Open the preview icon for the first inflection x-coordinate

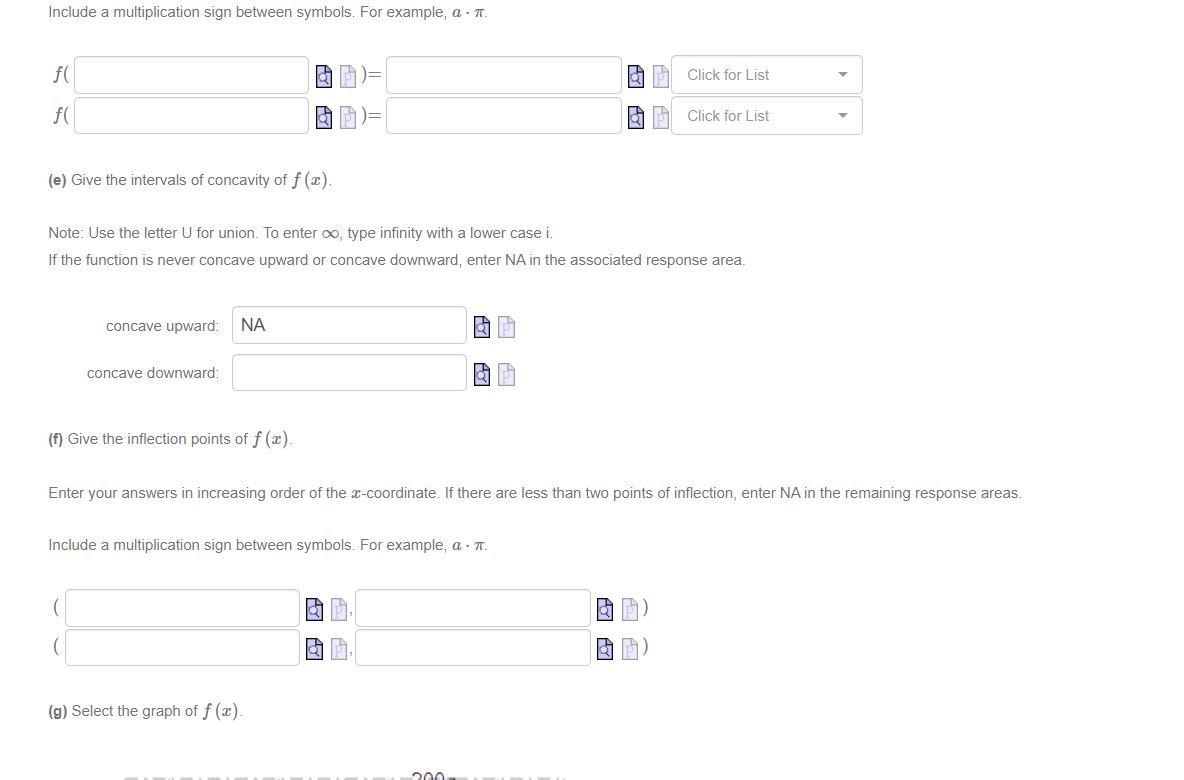click(x=315, y=607)
